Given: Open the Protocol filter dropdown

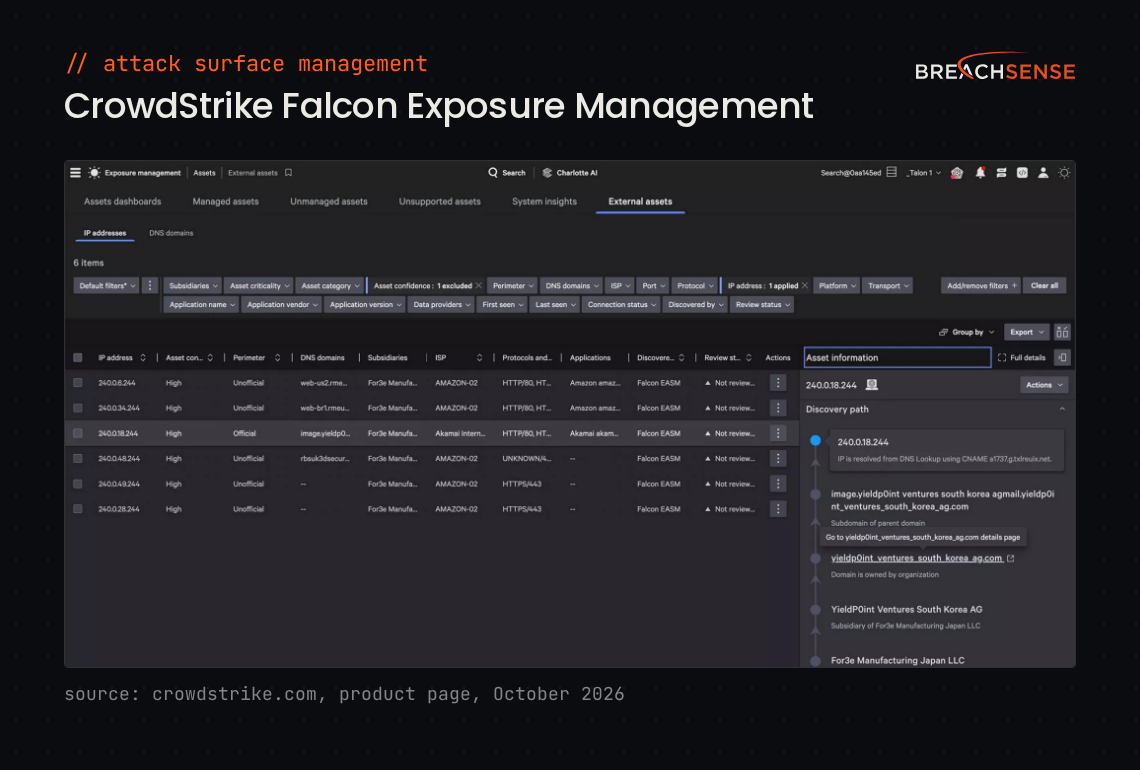Looking at the screenshot, I should click(694, 286).
